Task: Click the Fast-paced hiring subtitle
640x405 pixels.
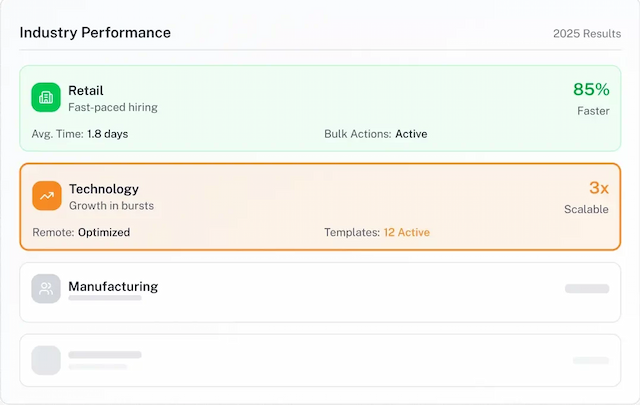Action: (112, 107)
